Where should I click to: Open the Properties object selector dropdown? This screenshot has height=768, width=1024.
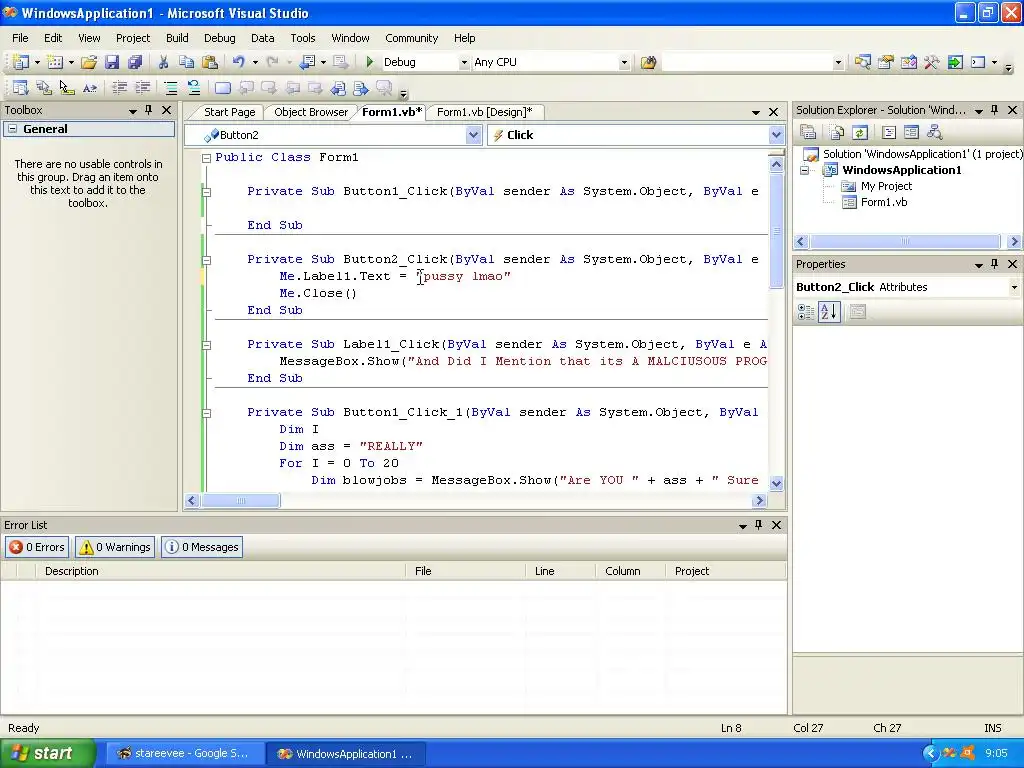pos(1014,287)
